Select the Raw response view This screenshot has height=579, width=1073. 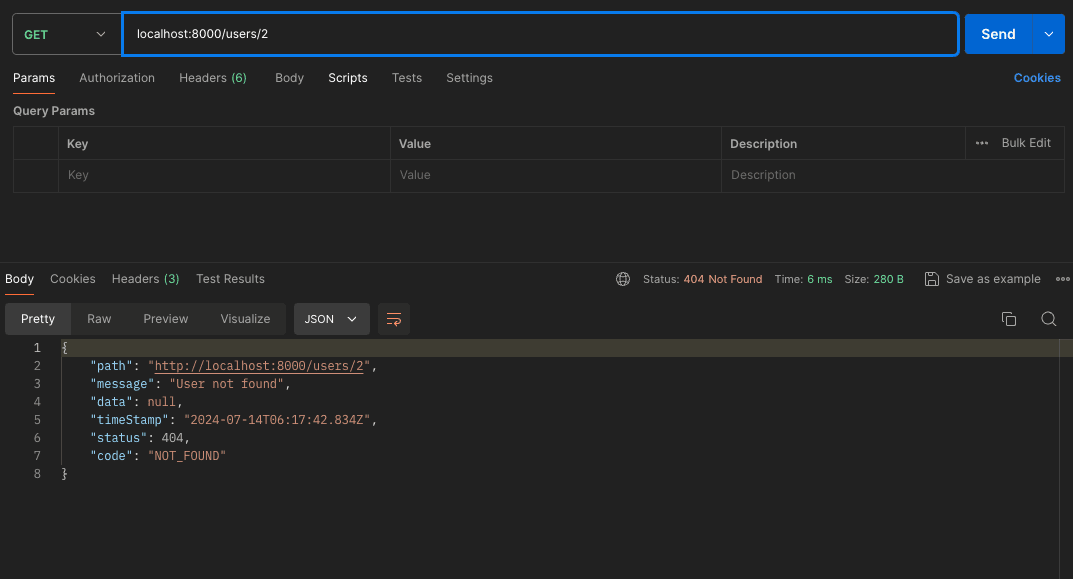(99, 319)
